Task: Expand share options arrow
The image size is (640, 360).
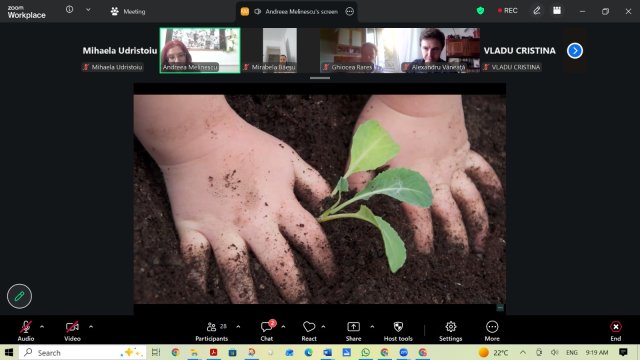Action: click(x=372, y=327)
